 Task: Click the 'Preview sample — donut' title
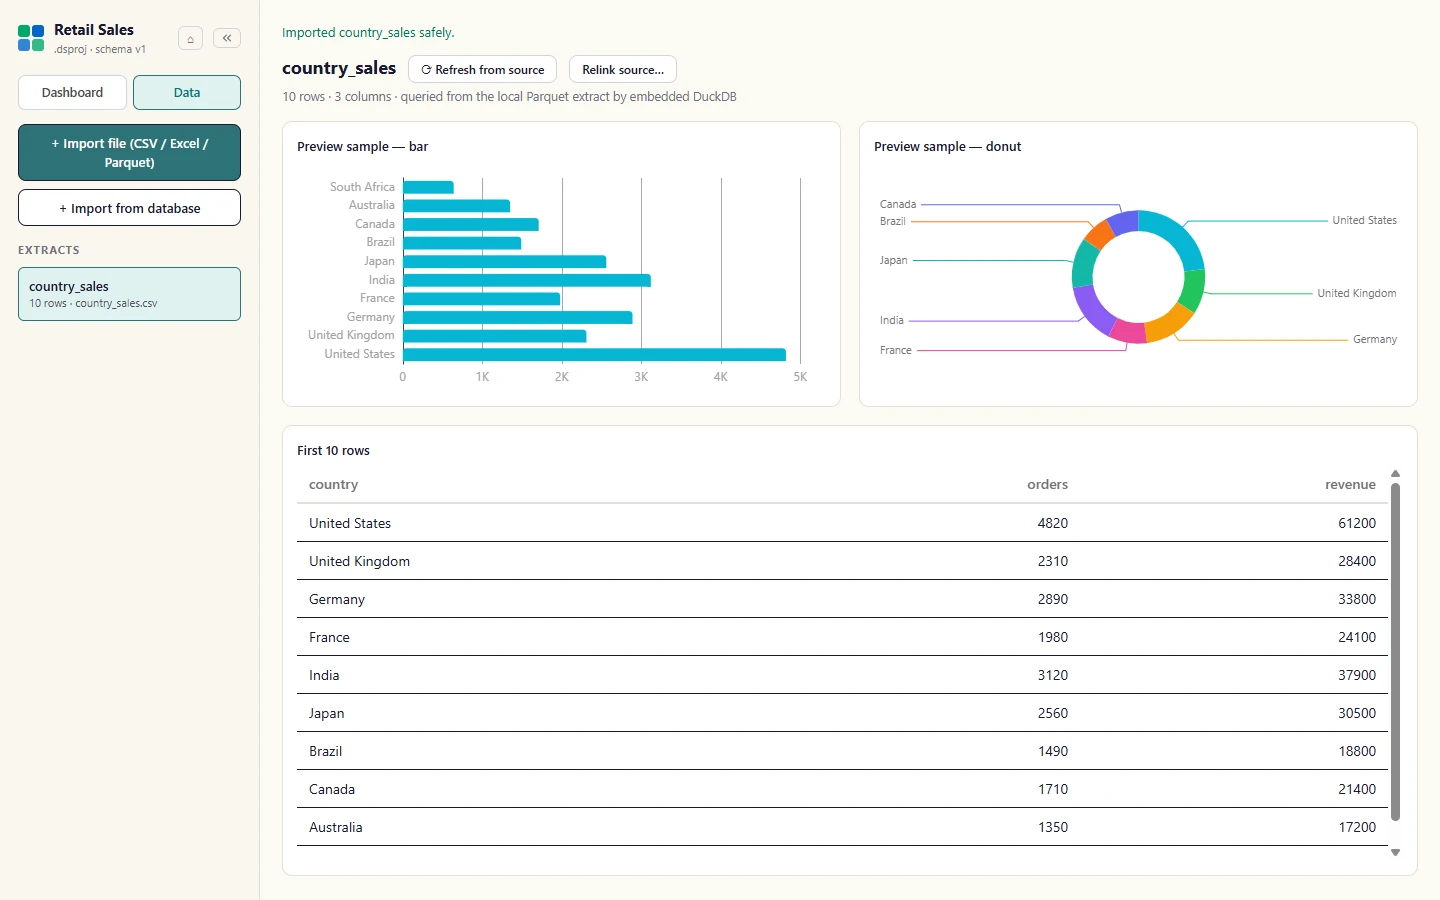pos(947,146)
